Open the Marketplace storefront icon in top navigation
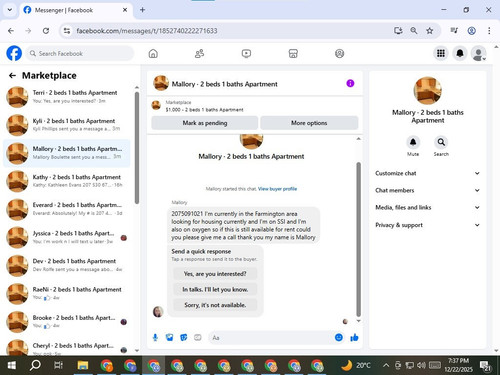The width and height of the screenshot is (500, 375). 293,53
